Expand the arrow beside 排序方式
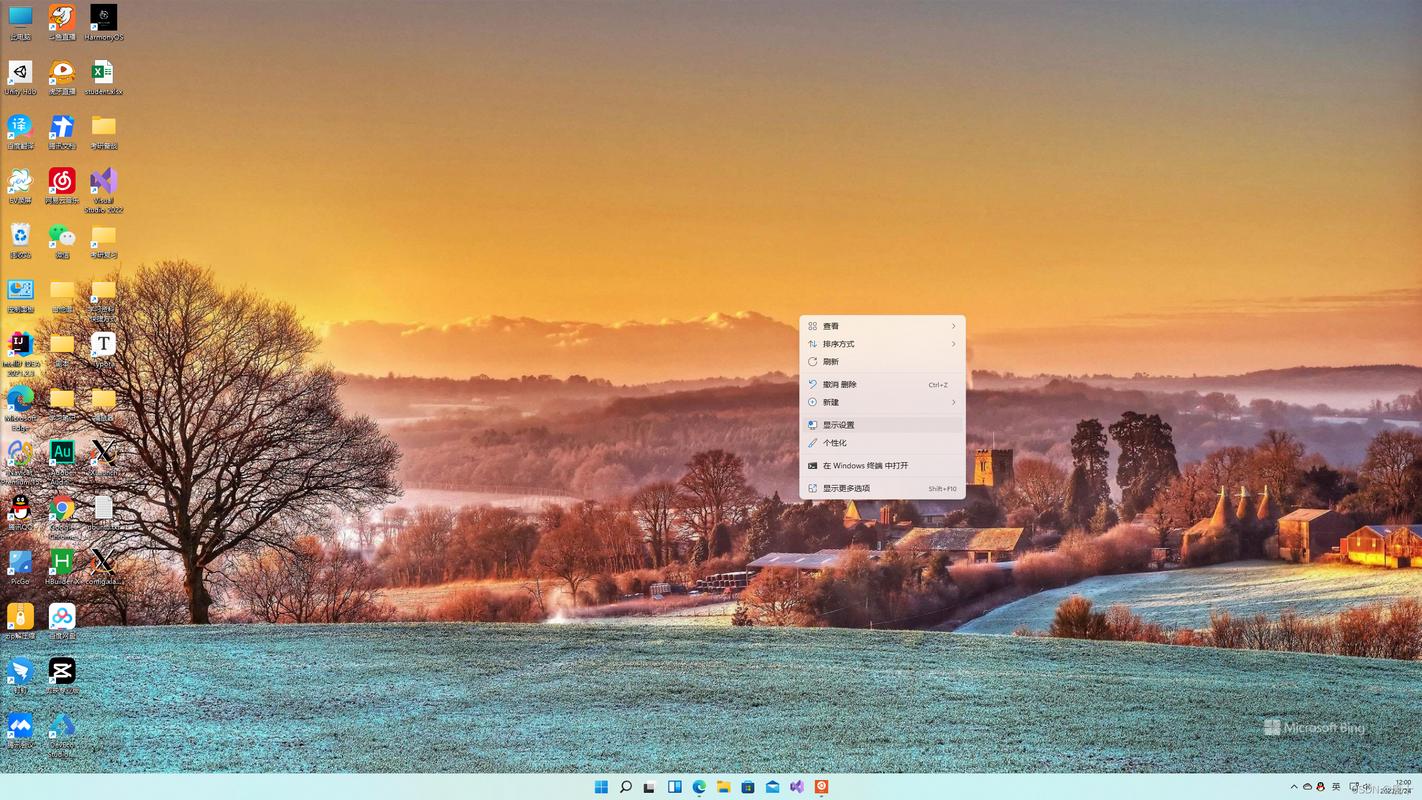This screenshot has width=1422, height=800. click(x=953, y=344)
